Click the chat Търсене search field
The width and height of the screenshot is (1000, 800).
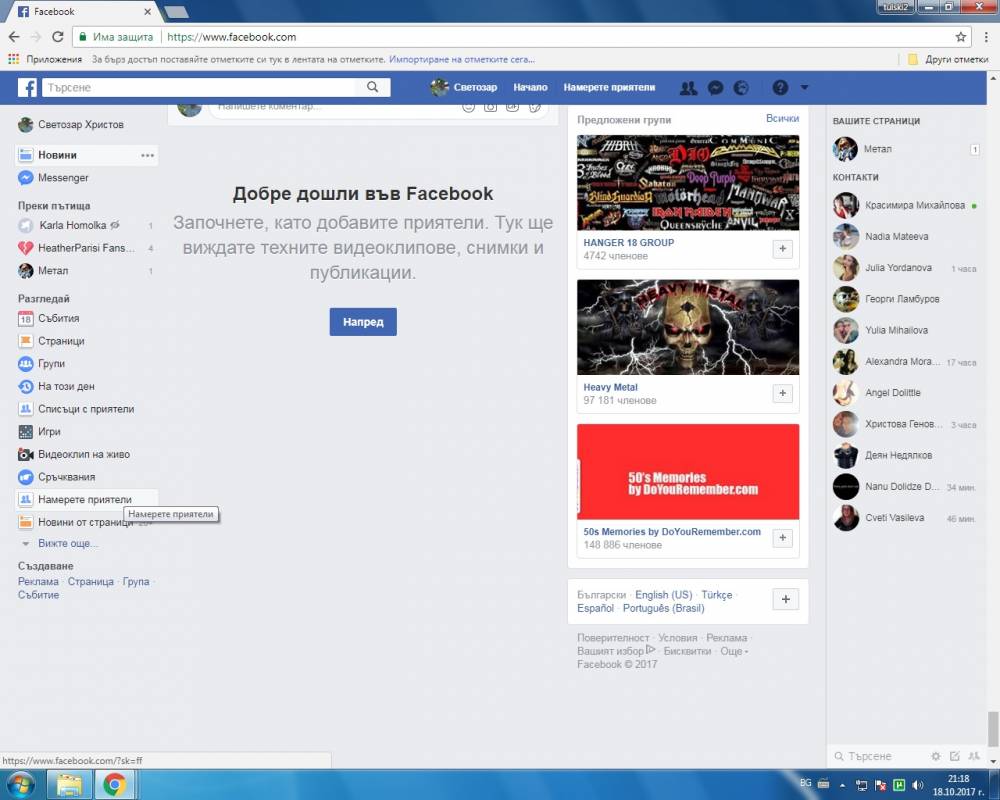tap(879, 756)
